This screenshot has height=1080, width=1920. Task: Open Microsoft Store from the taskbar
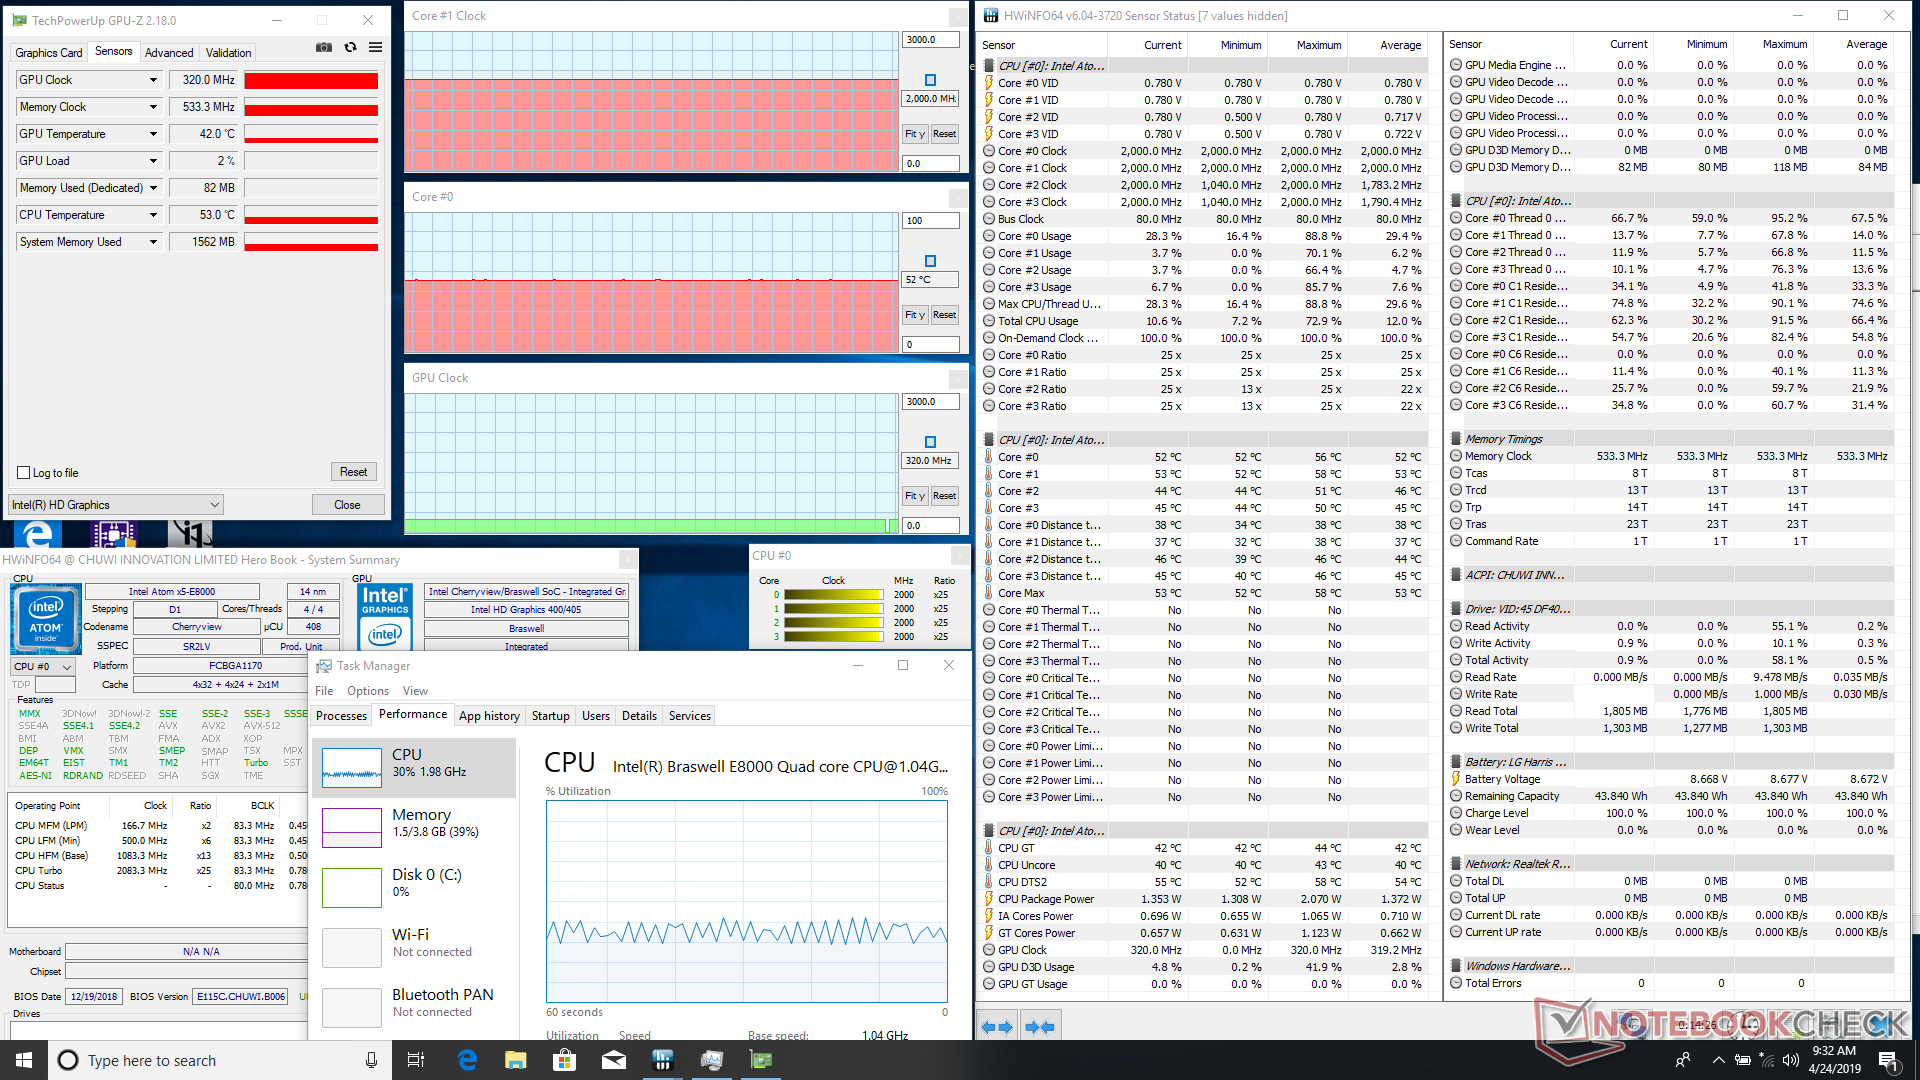[564, 1060]
